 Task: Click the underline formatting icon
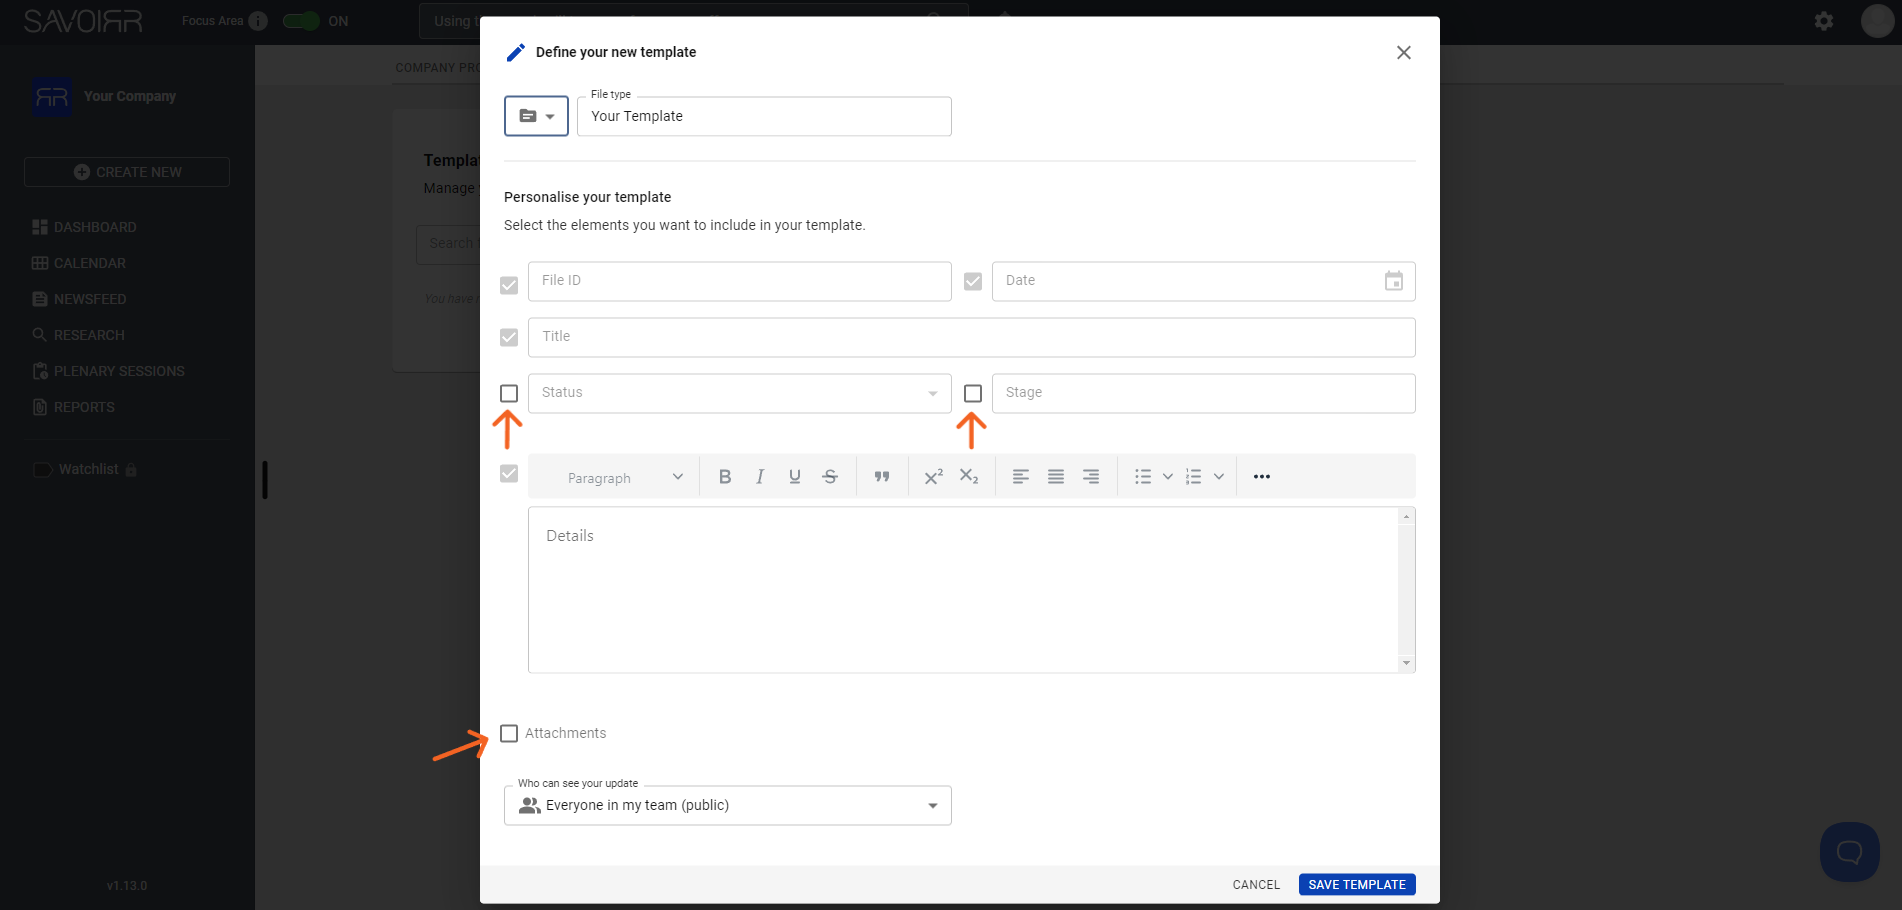(x=795, y=477)
